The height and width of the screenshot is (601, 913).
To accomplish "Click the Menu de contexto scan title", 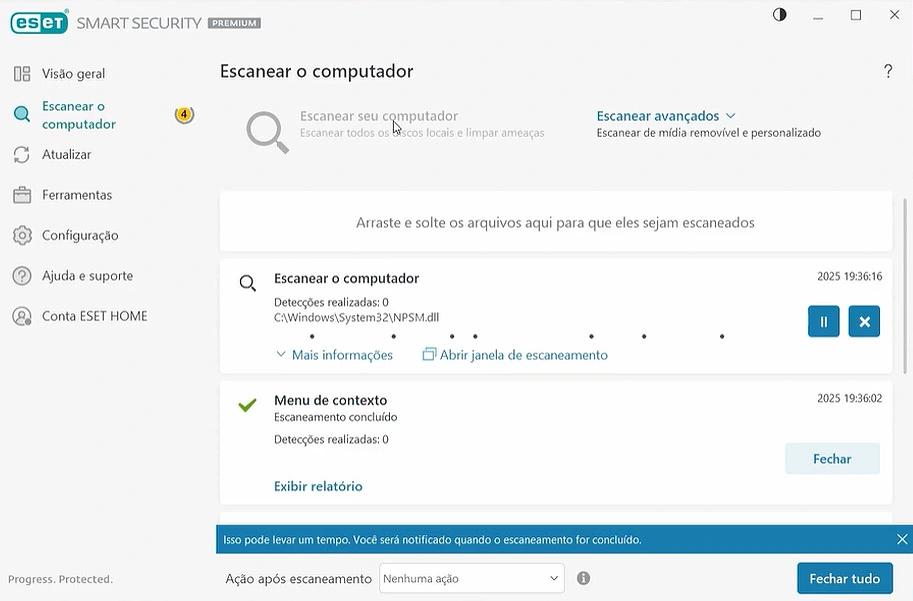I will pyautogui.click(x=330, y=400).
